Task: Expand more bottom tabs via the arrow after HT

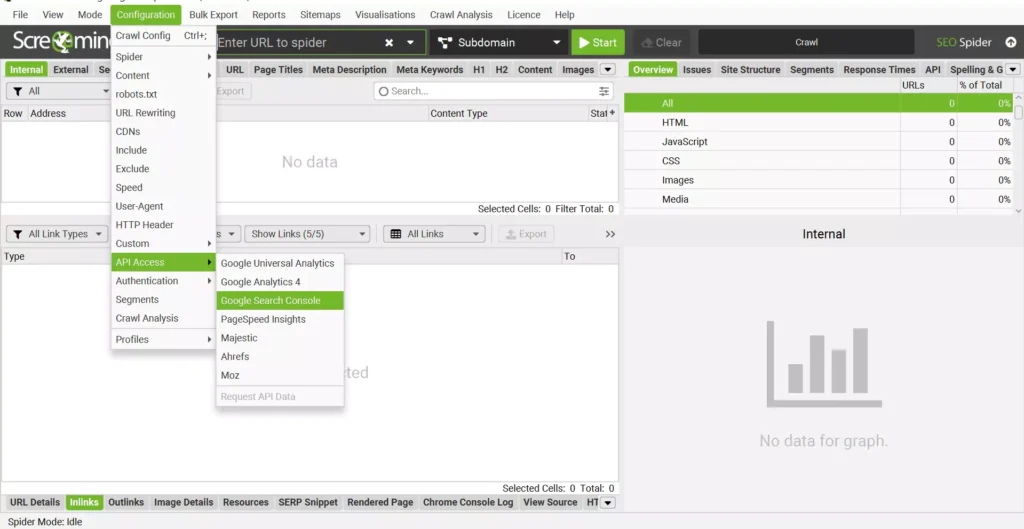Action: coord(607,502)
